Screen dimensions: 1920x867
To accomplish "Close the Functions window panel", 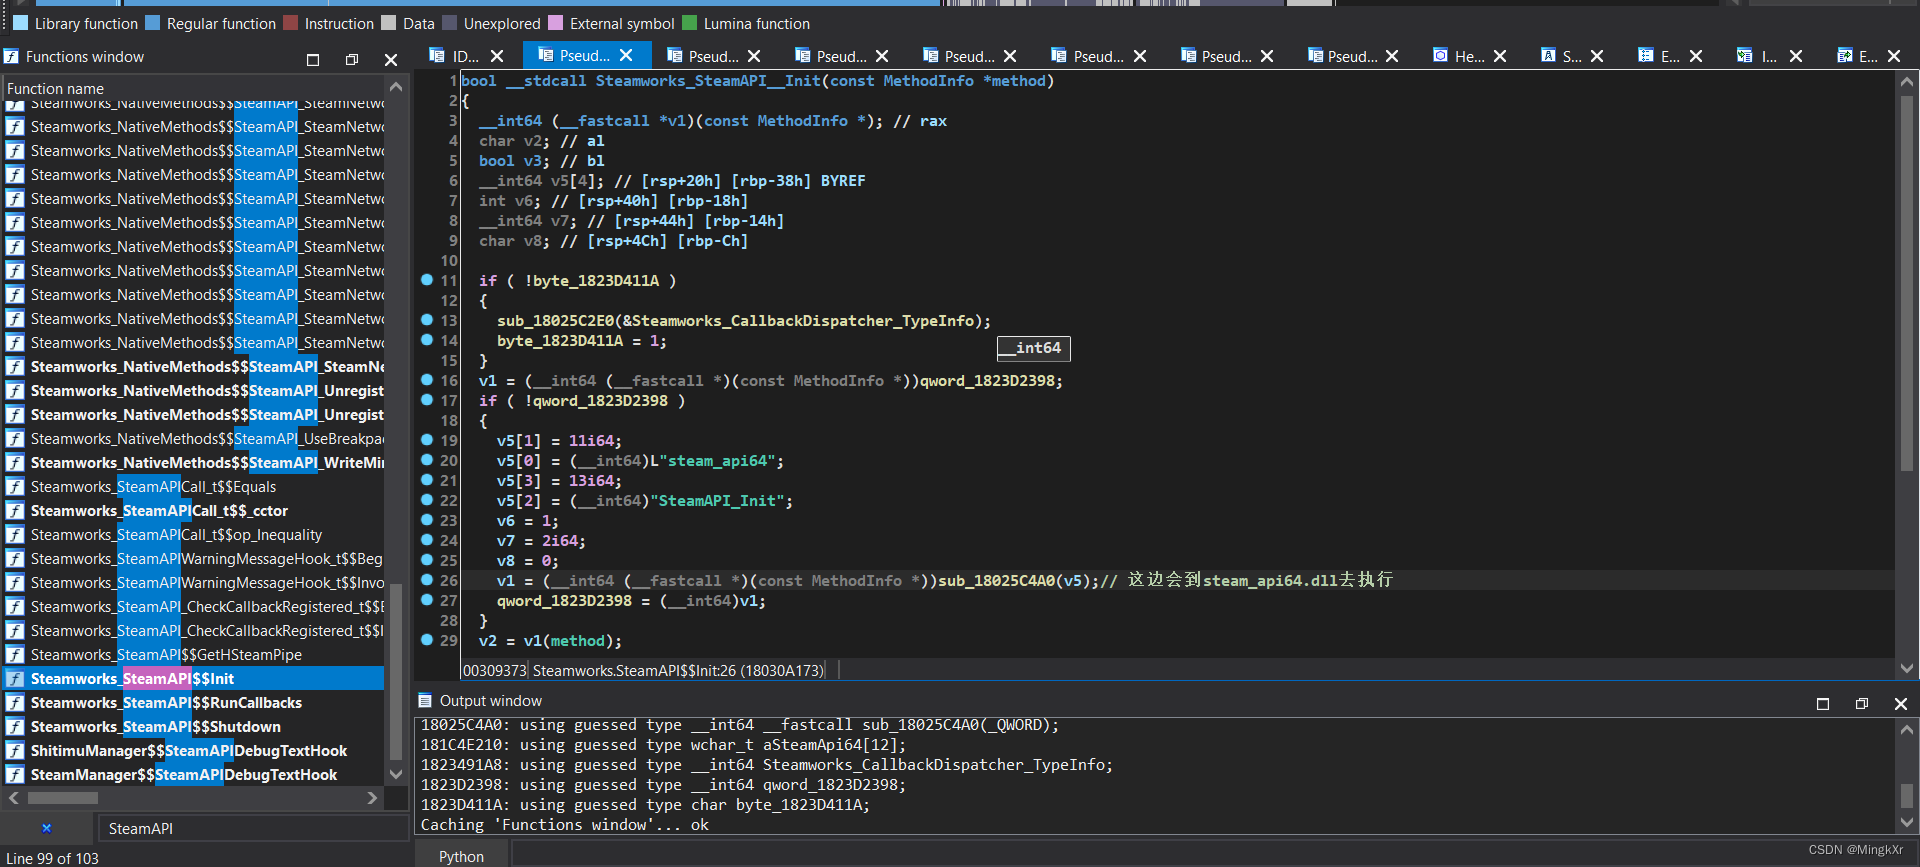I will point(391,60).
